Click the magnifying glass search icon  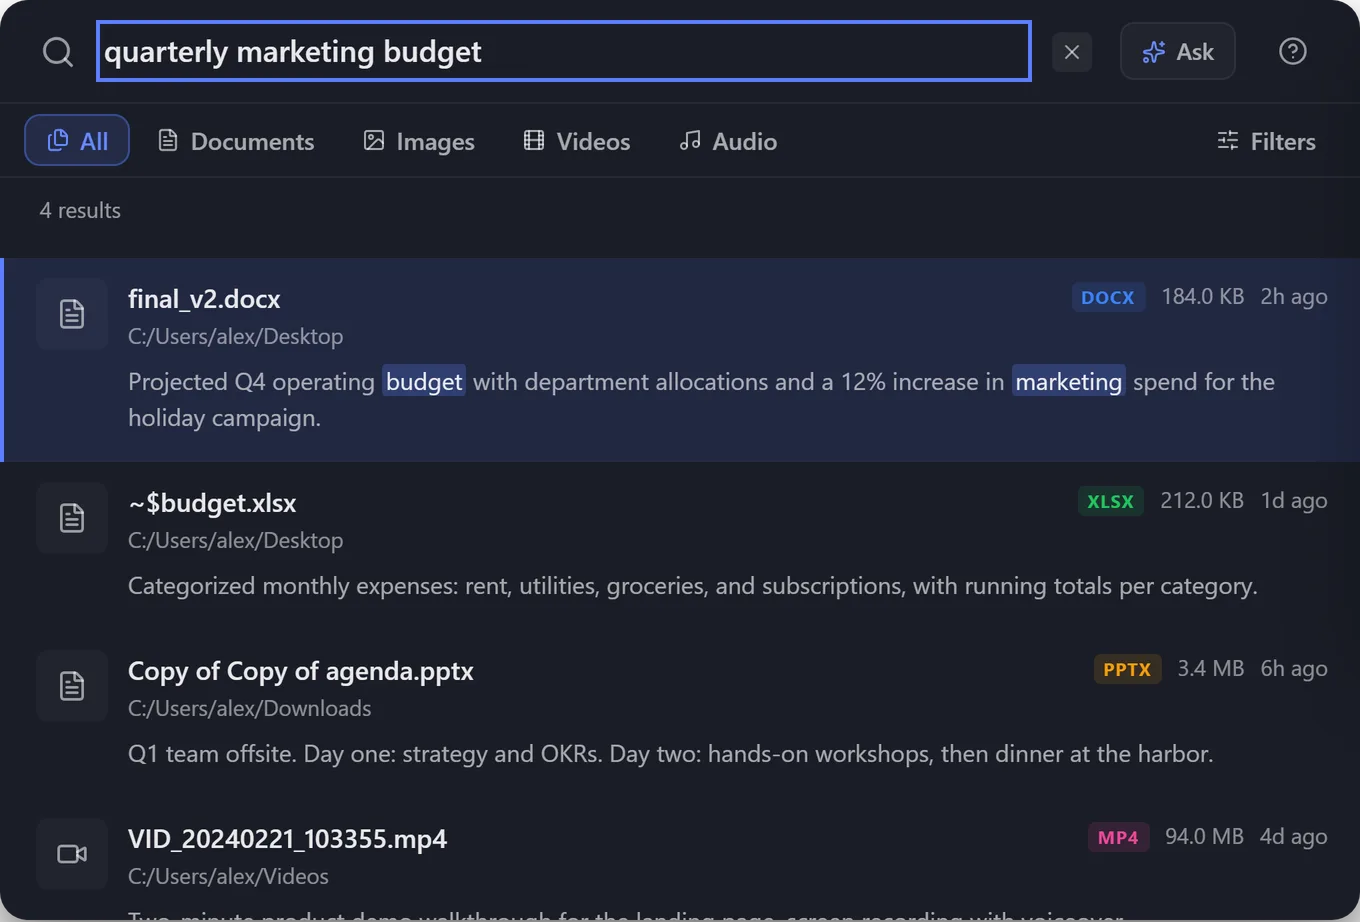click(58, 52)
